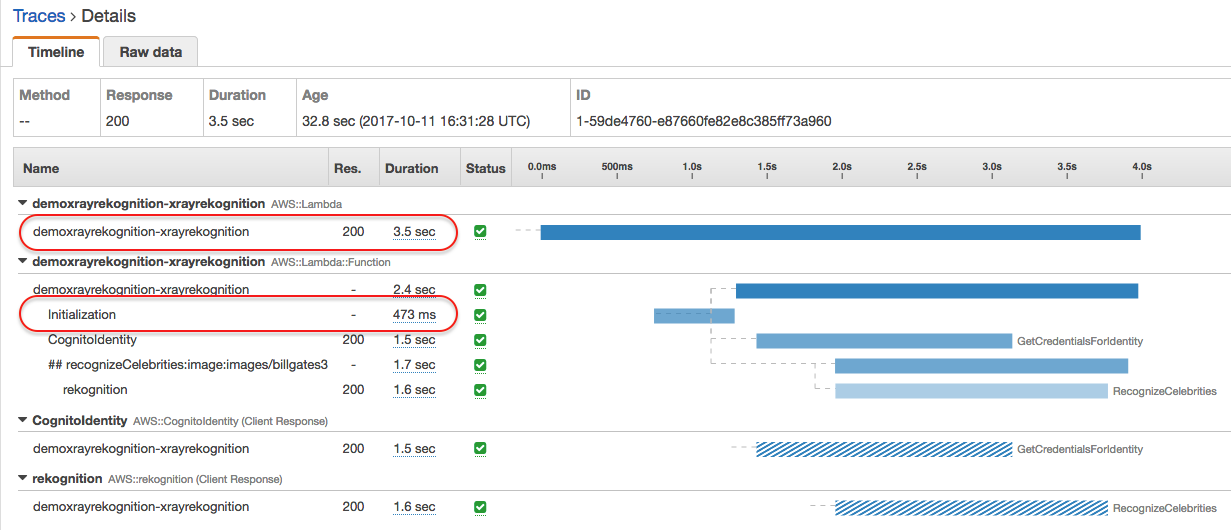Screen dimensions: 1231x530
Task: Click status check on the 1.6 sec rekognition subsegment row
Action: [x=480, y=390]
